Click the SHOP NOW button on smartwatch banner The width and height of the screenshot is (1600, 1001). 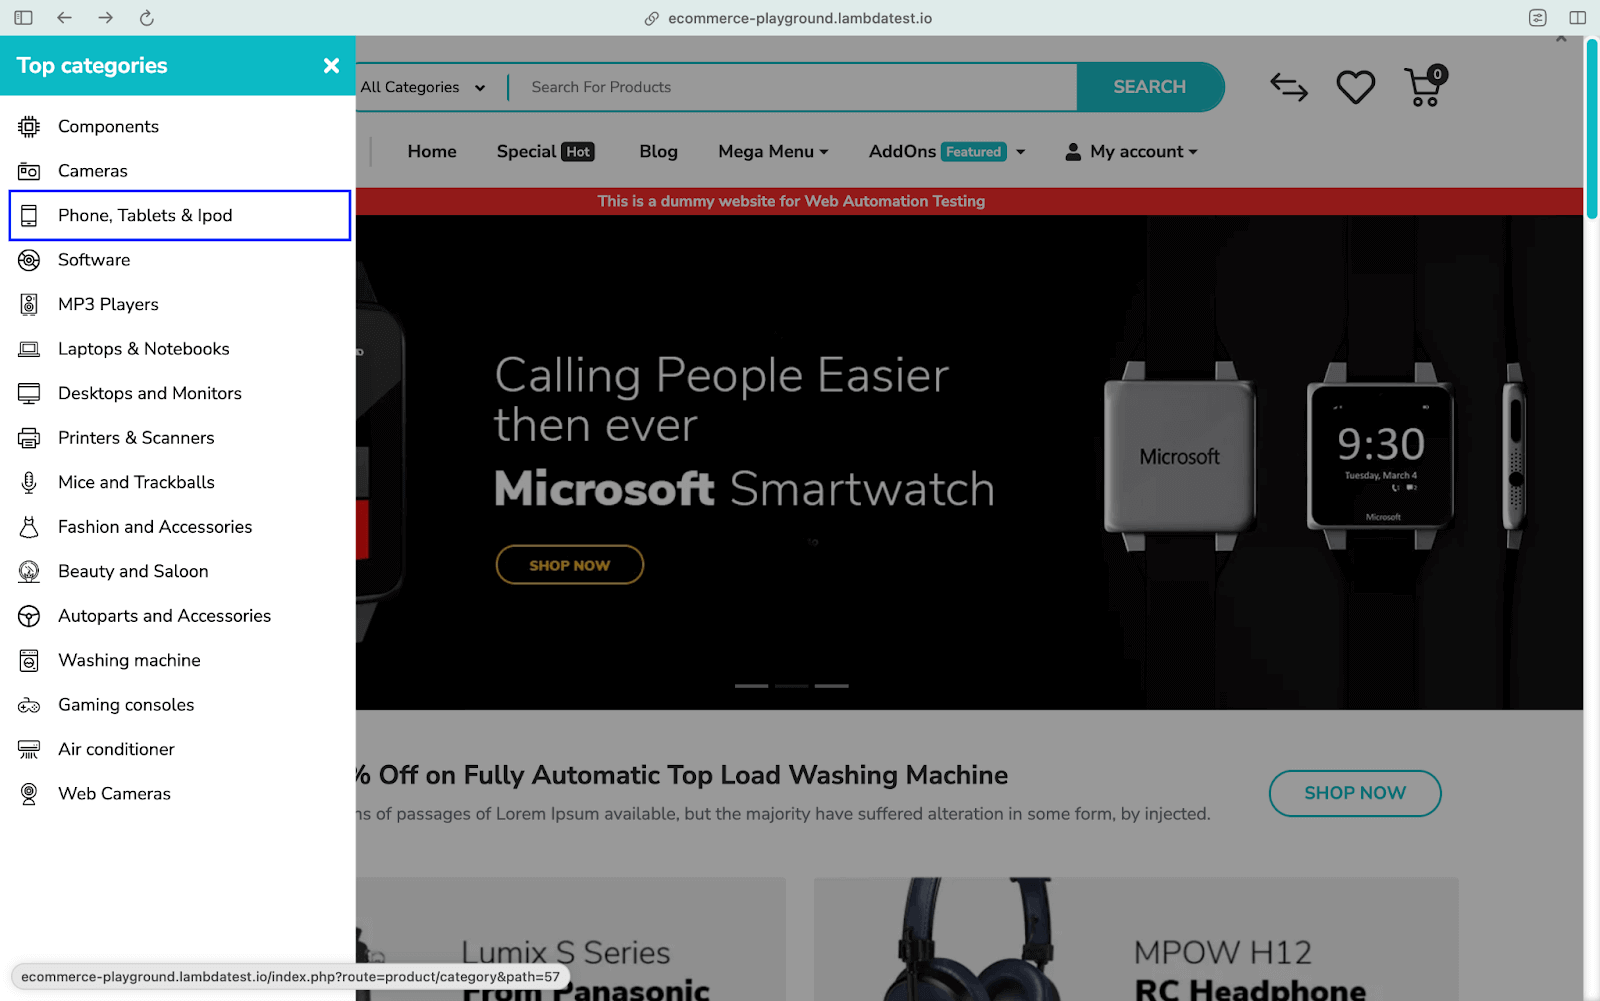(570, 565)
